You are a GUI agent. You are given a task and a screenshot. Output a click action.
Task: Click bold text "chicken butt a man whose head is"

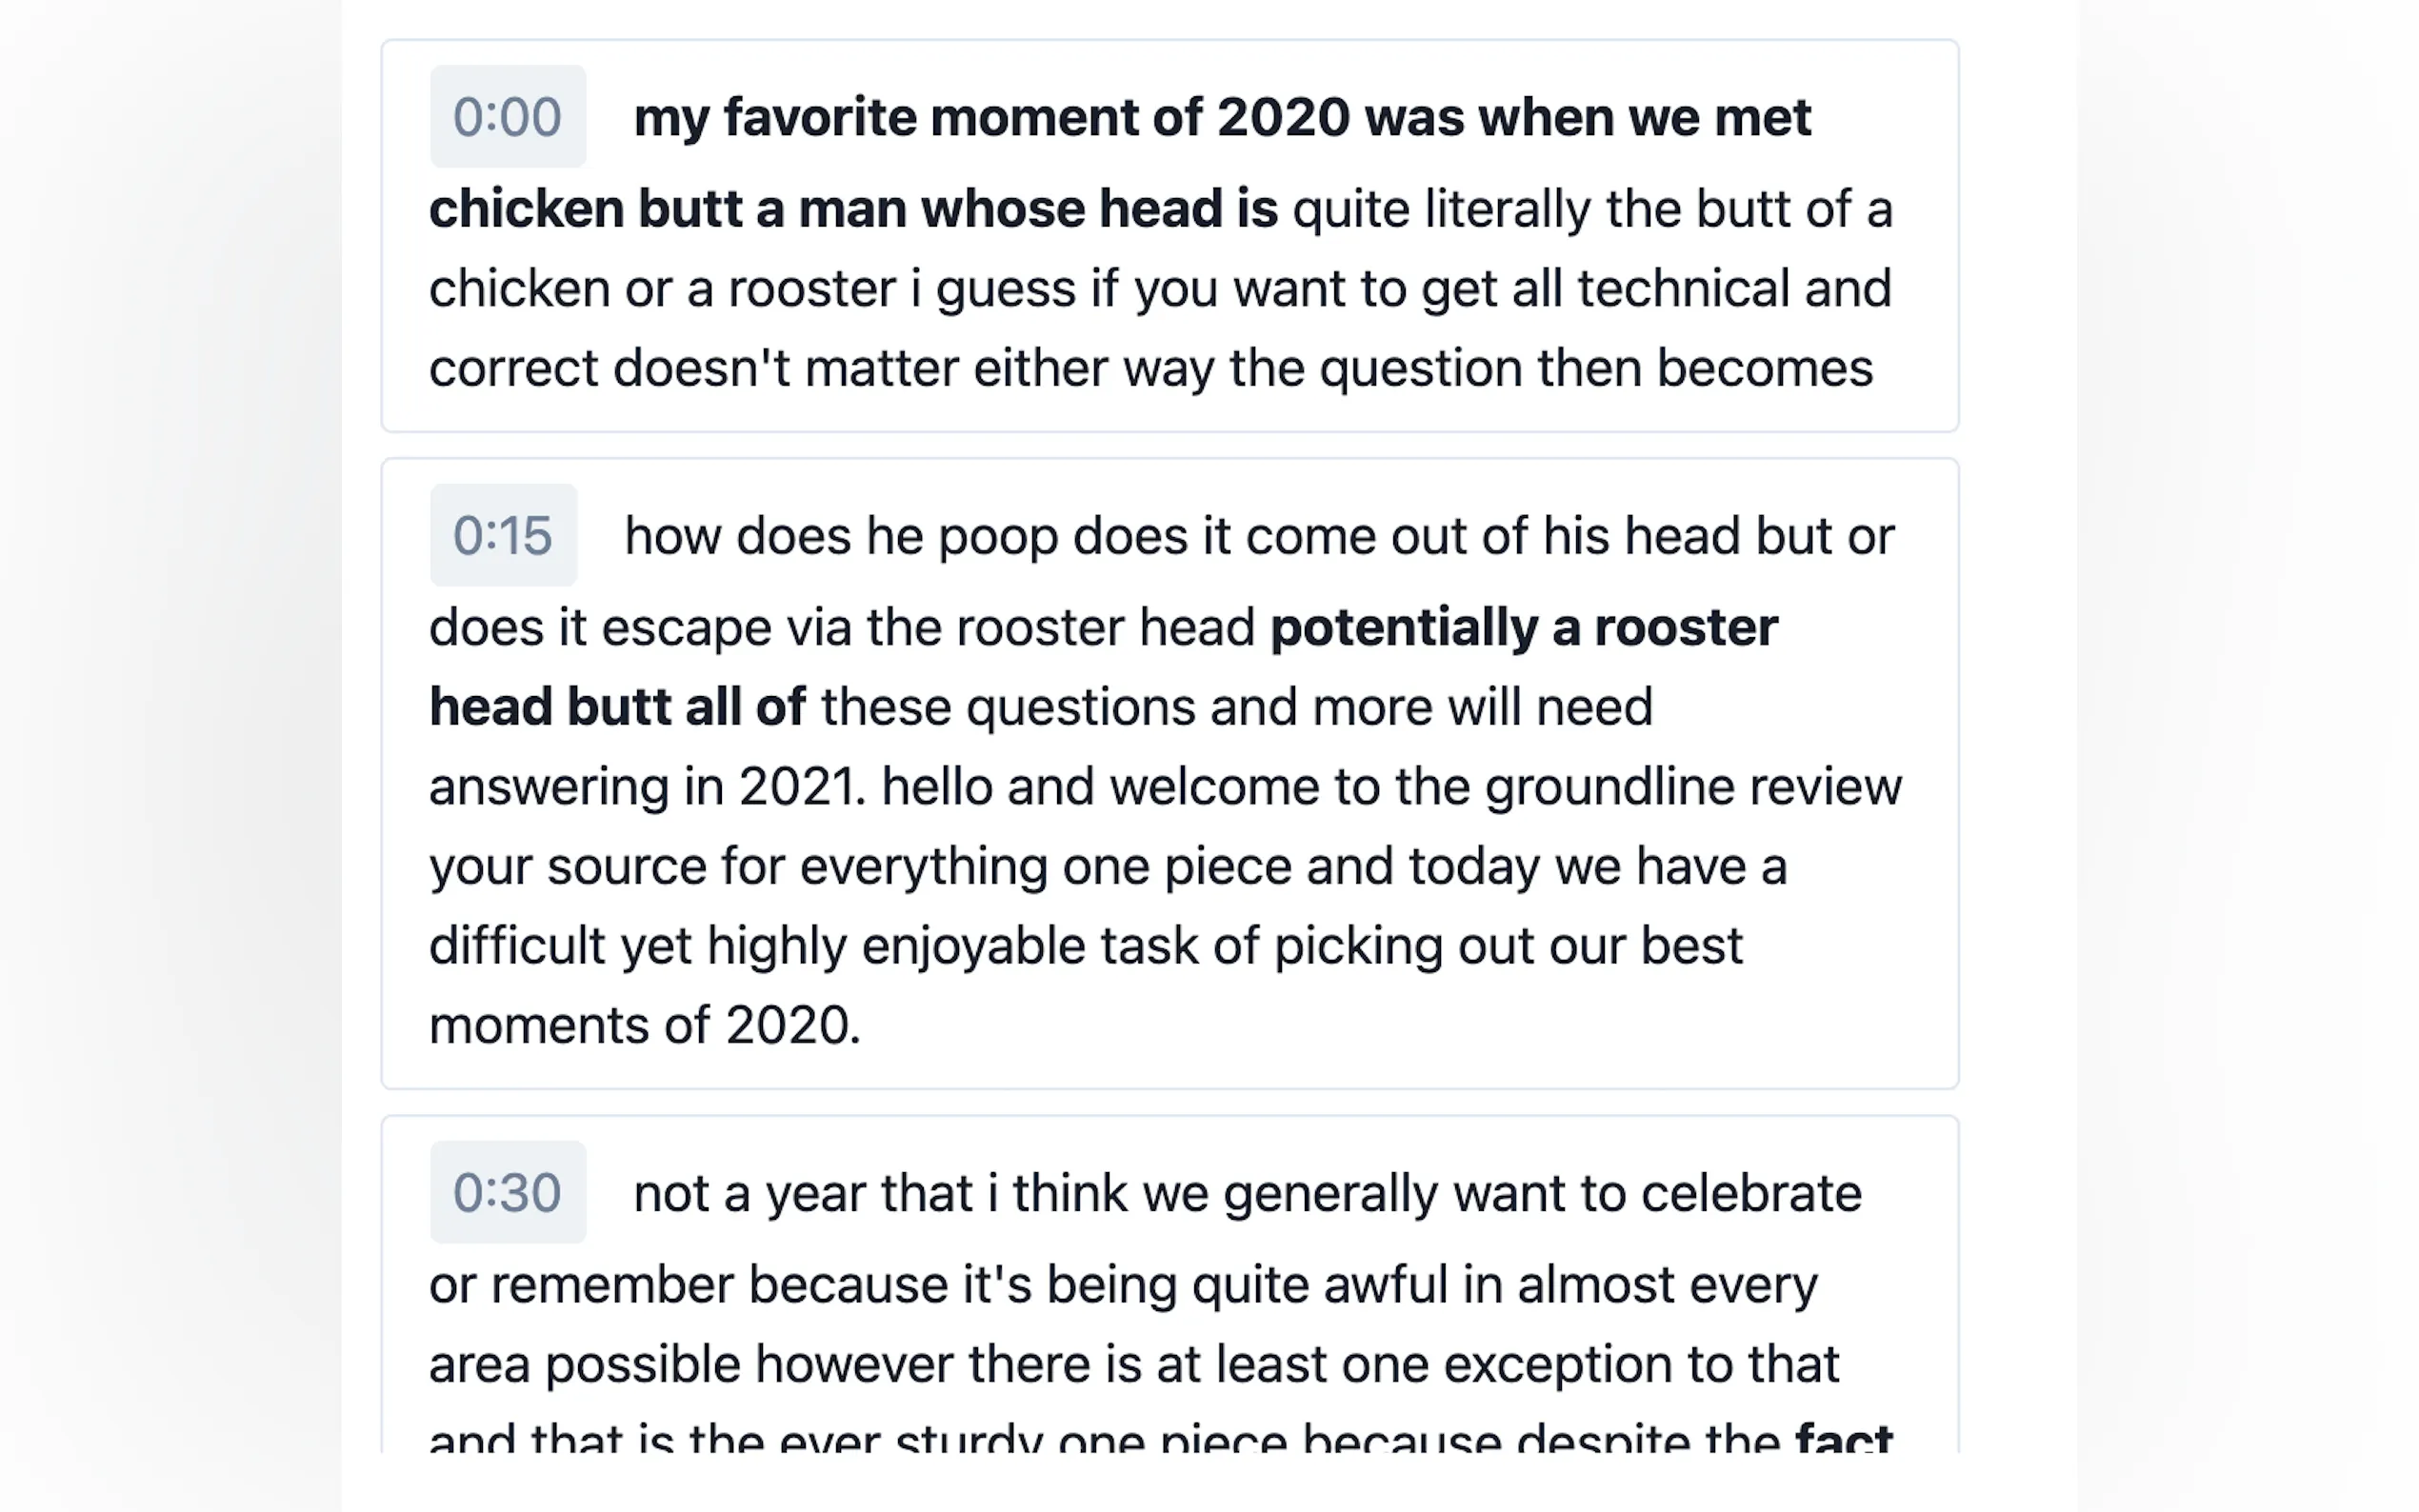click(x=853, y=209)
